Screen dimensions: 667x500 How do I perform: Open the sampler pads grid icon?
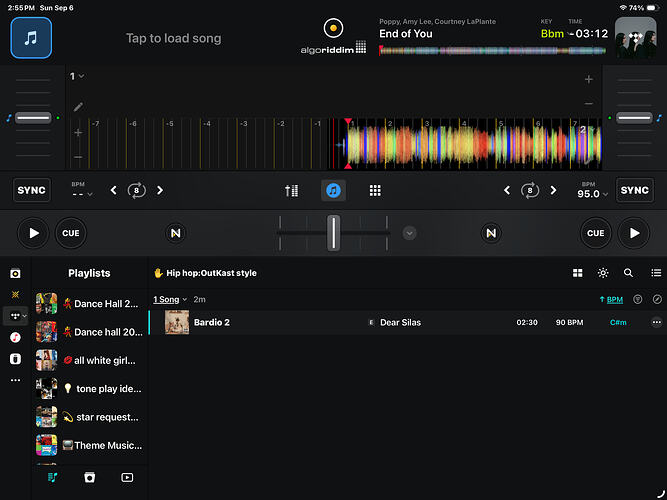375,190
